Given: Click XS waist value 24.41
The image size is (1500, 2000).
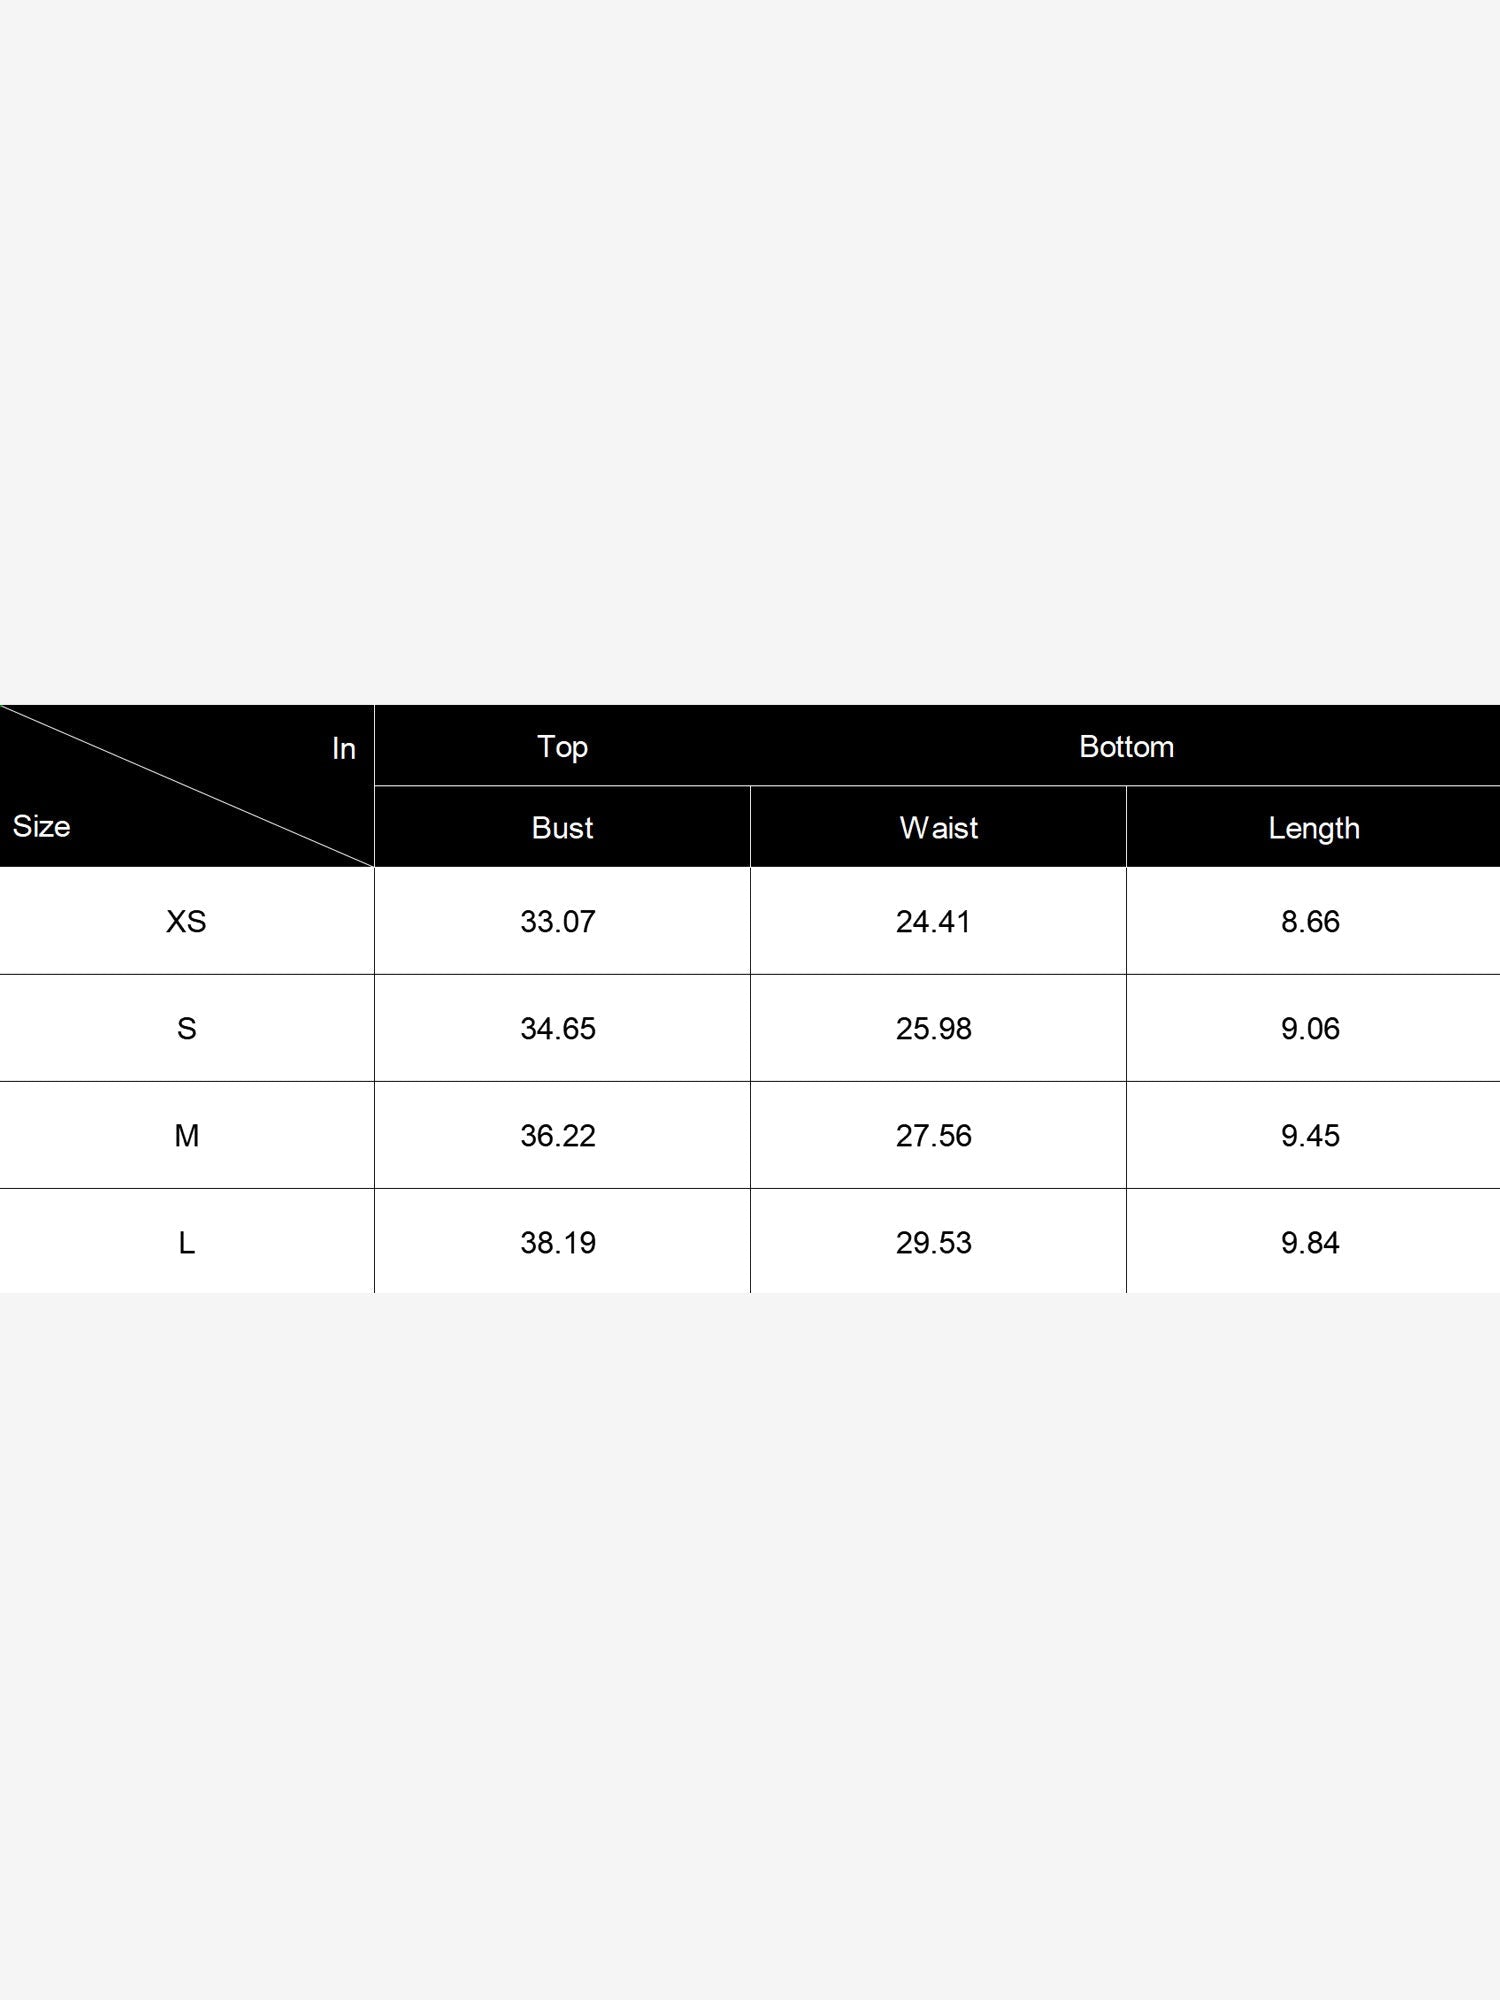Looking at the screenshot, I should click(x=933, y=921).
